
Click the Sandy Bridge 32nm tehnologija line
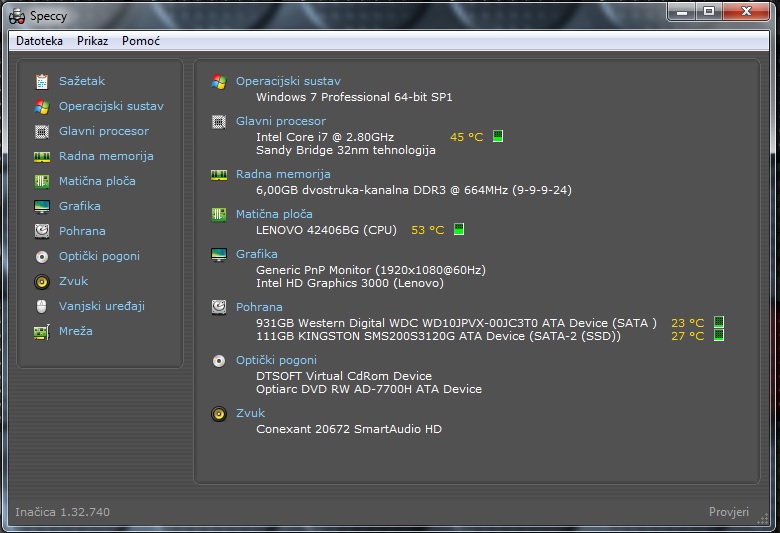click(346, 150)
